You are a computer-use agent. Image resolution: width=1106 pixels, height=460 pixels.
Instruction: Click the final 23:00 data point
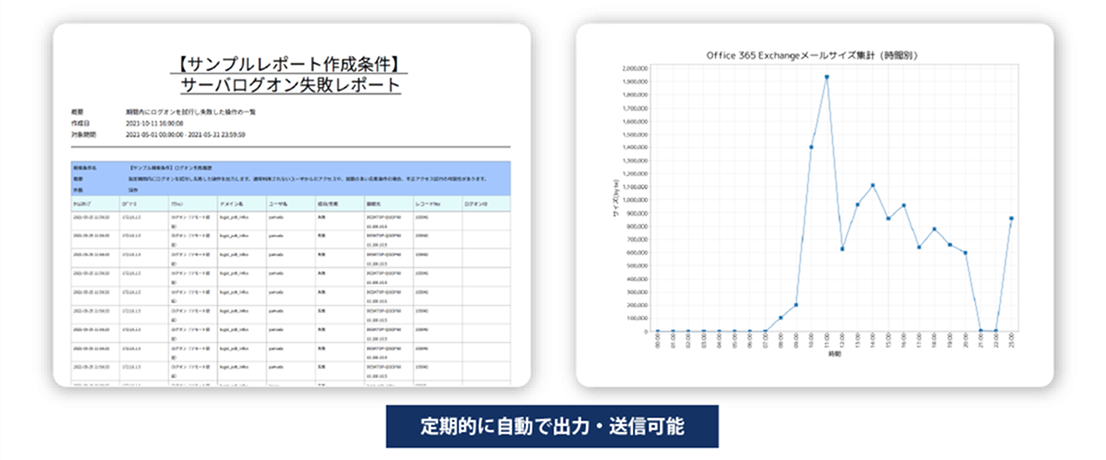[x=1012, y=218]
